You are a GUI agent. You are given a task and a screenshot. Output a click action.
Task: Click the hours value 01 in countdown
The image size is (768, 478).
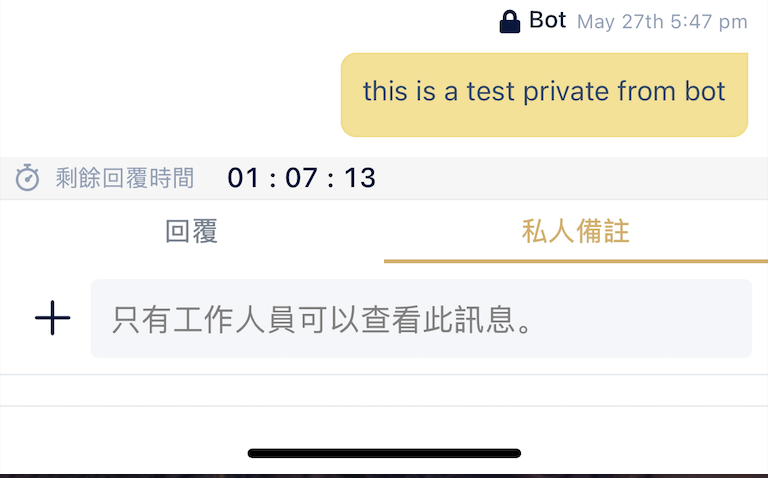[x=243, y=179]
